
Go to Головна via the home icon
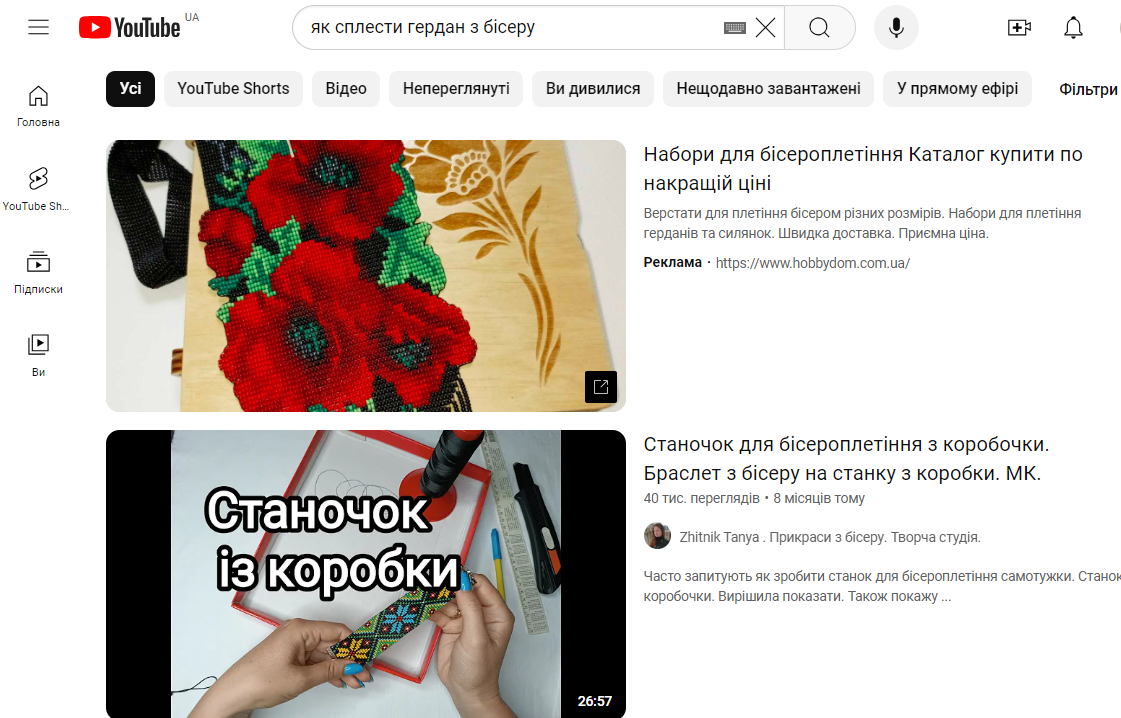(x=37, y=95)
